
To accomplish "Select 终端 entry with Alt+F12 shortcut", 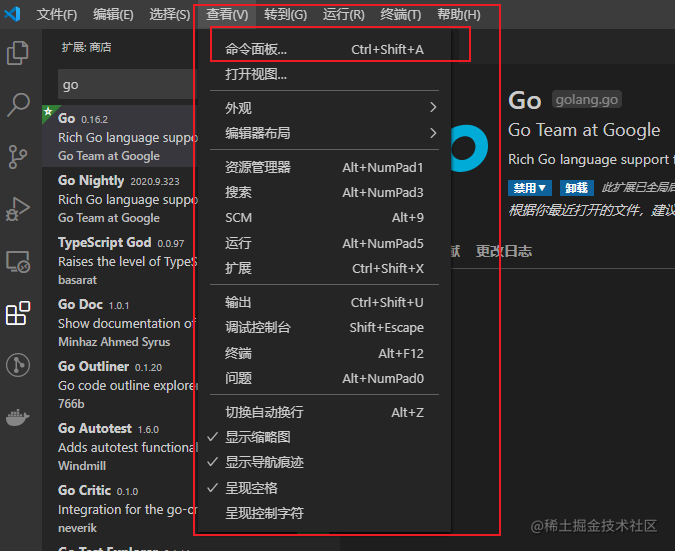I will point(324,353).
